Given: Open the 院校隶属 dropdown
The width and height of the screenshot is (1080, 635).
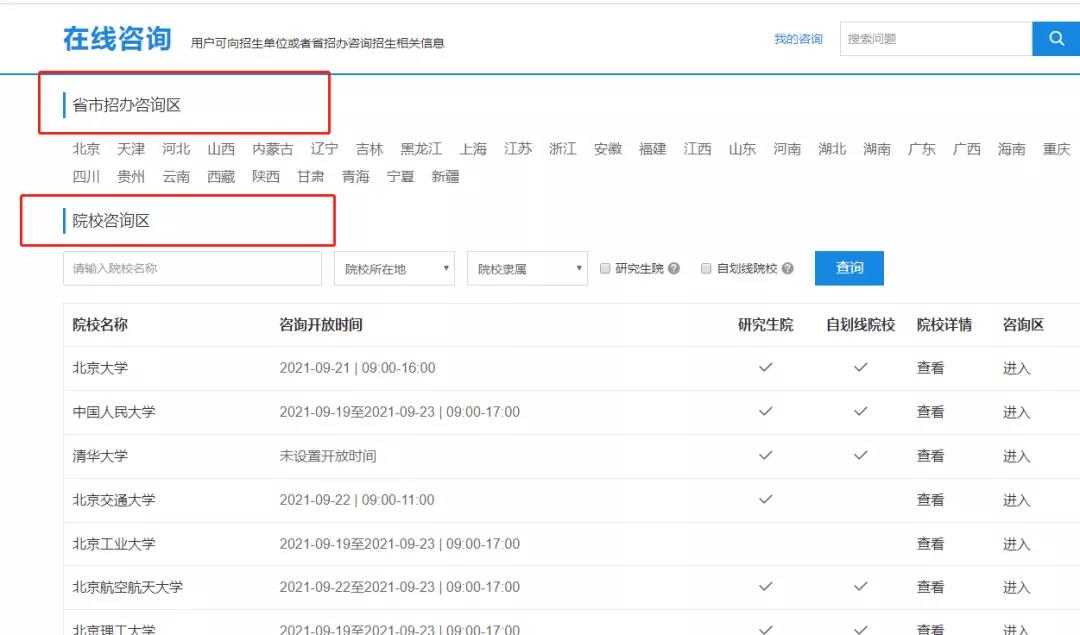Looking at the screenshot, I should 527,269.
